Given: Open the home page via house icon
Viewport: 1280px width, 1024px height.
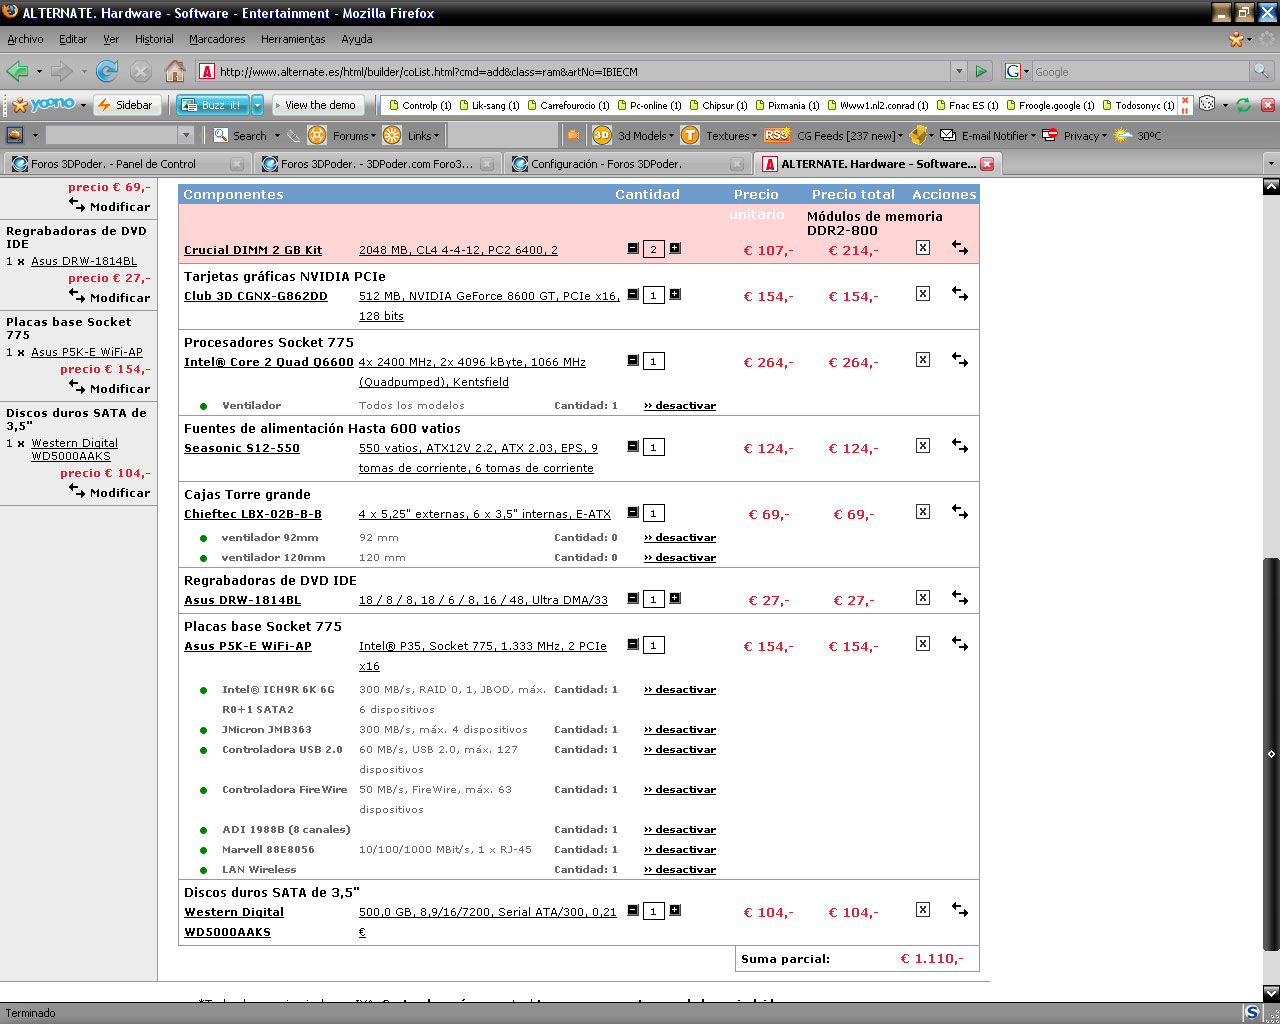Looking at the screenshot, I should click(175, 71).
